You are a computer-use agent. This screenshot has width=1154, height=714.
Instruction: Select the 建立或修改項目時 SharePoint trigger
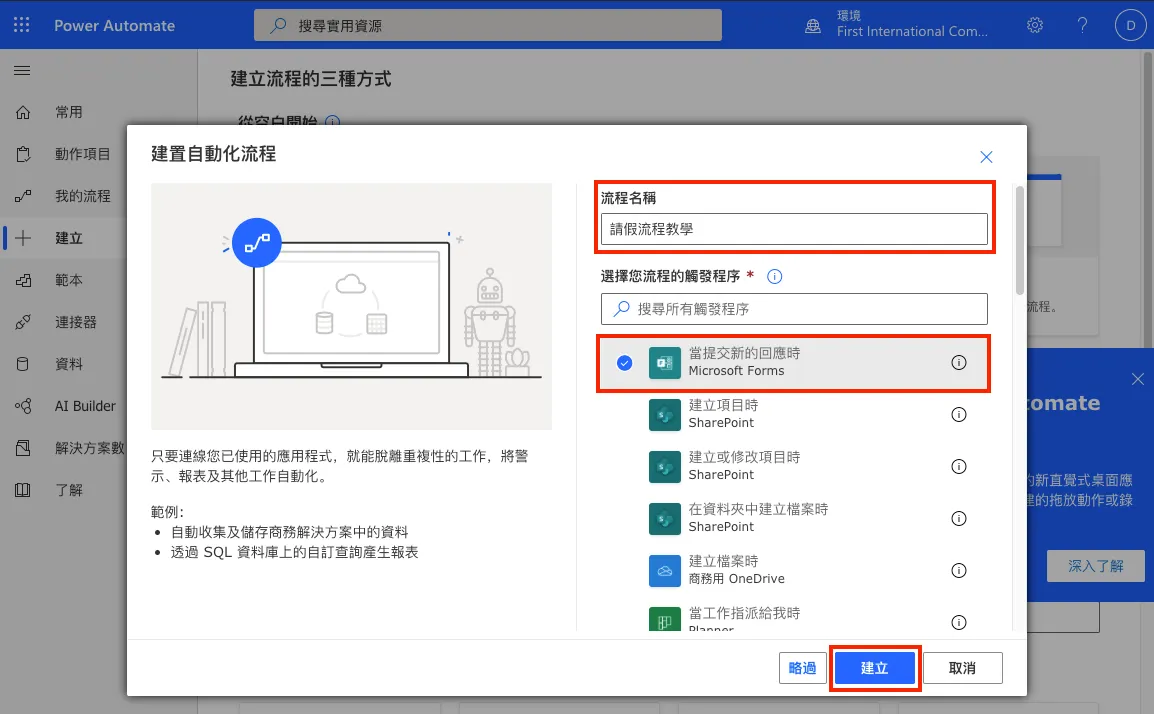(x=793, y=467)
